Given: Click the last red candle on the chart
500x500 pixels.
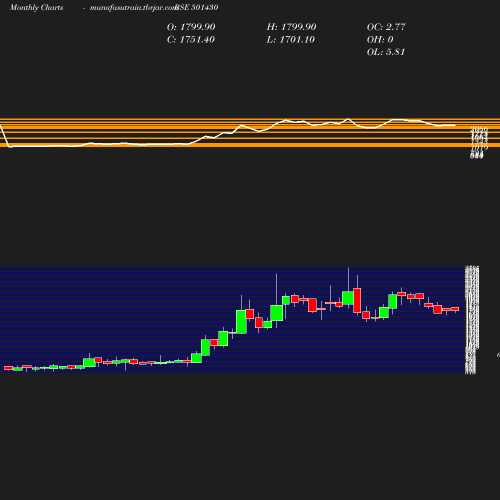Looking at the screenshot, I should pyautogui.click(x=455, y=309).
